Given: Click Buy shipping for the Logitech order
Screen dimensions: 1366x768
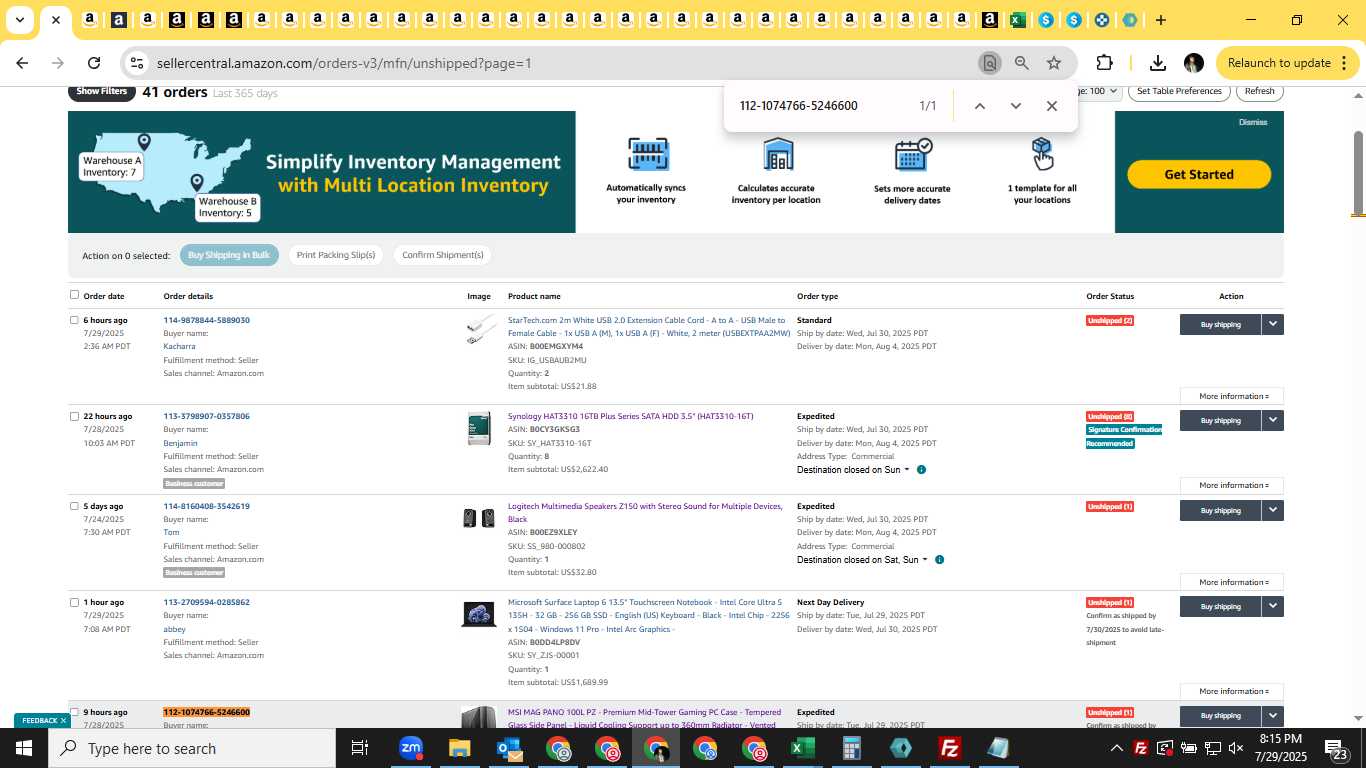Looking at the screenshot, I should pyautogui.click(x=1220, y=510).
